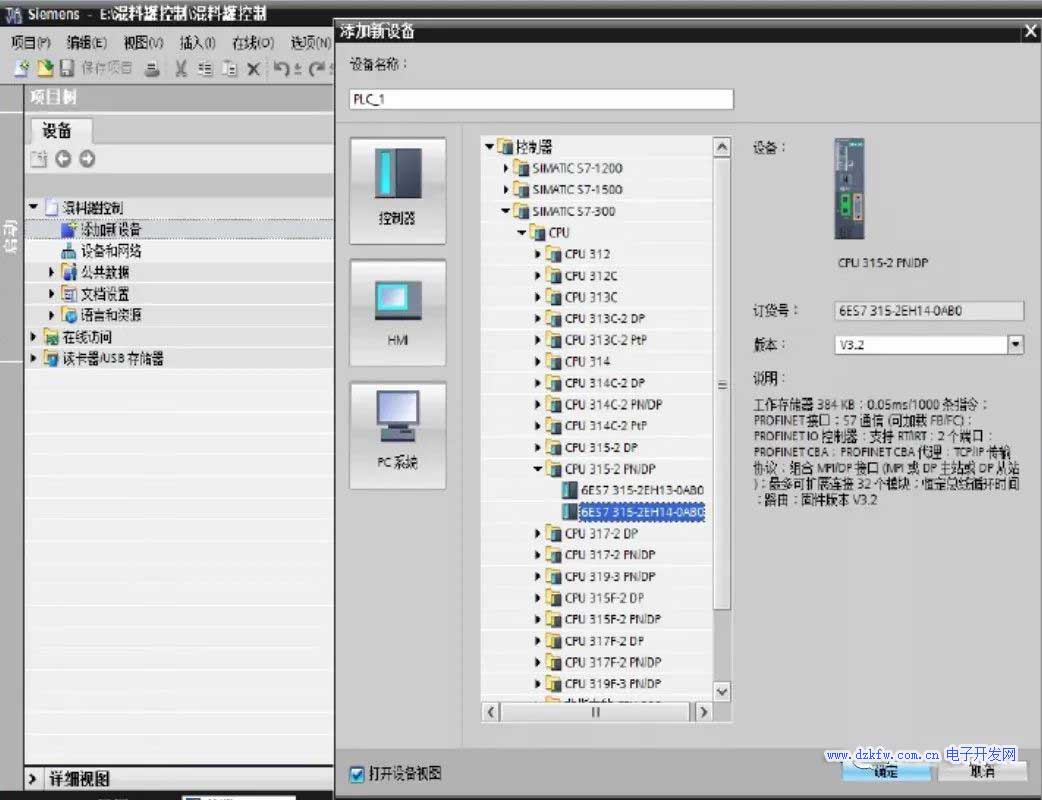Click the undo arrow icon
Image resolution: width=1042 pixels, height=800 pixels.
(x=282, y=68)
